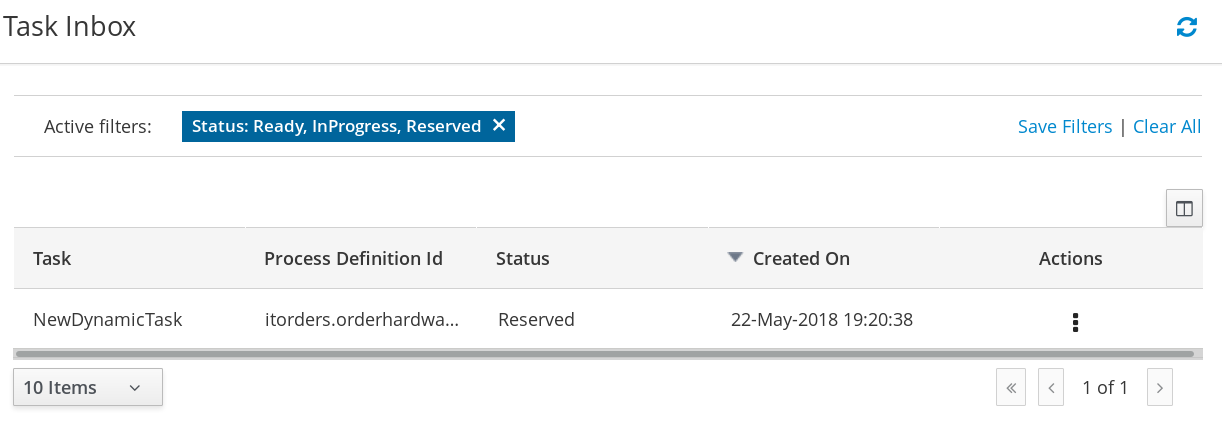Image resolution: width=1222 pixels, height=439 pixels.
Task: Remove the Status filter chip
Action: (x=499, y=126)
